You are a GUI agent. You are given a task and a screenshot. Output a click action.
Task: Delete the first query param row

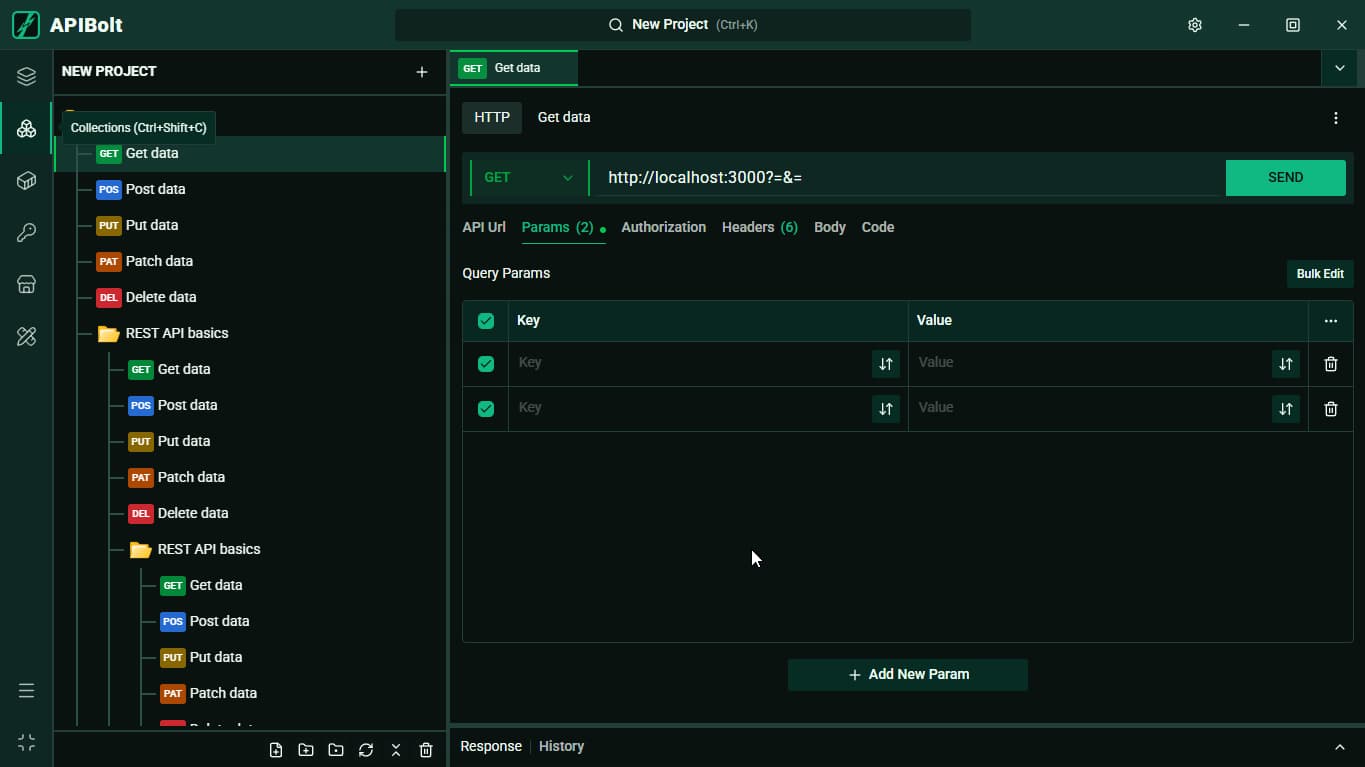[x=1330, y=364]
